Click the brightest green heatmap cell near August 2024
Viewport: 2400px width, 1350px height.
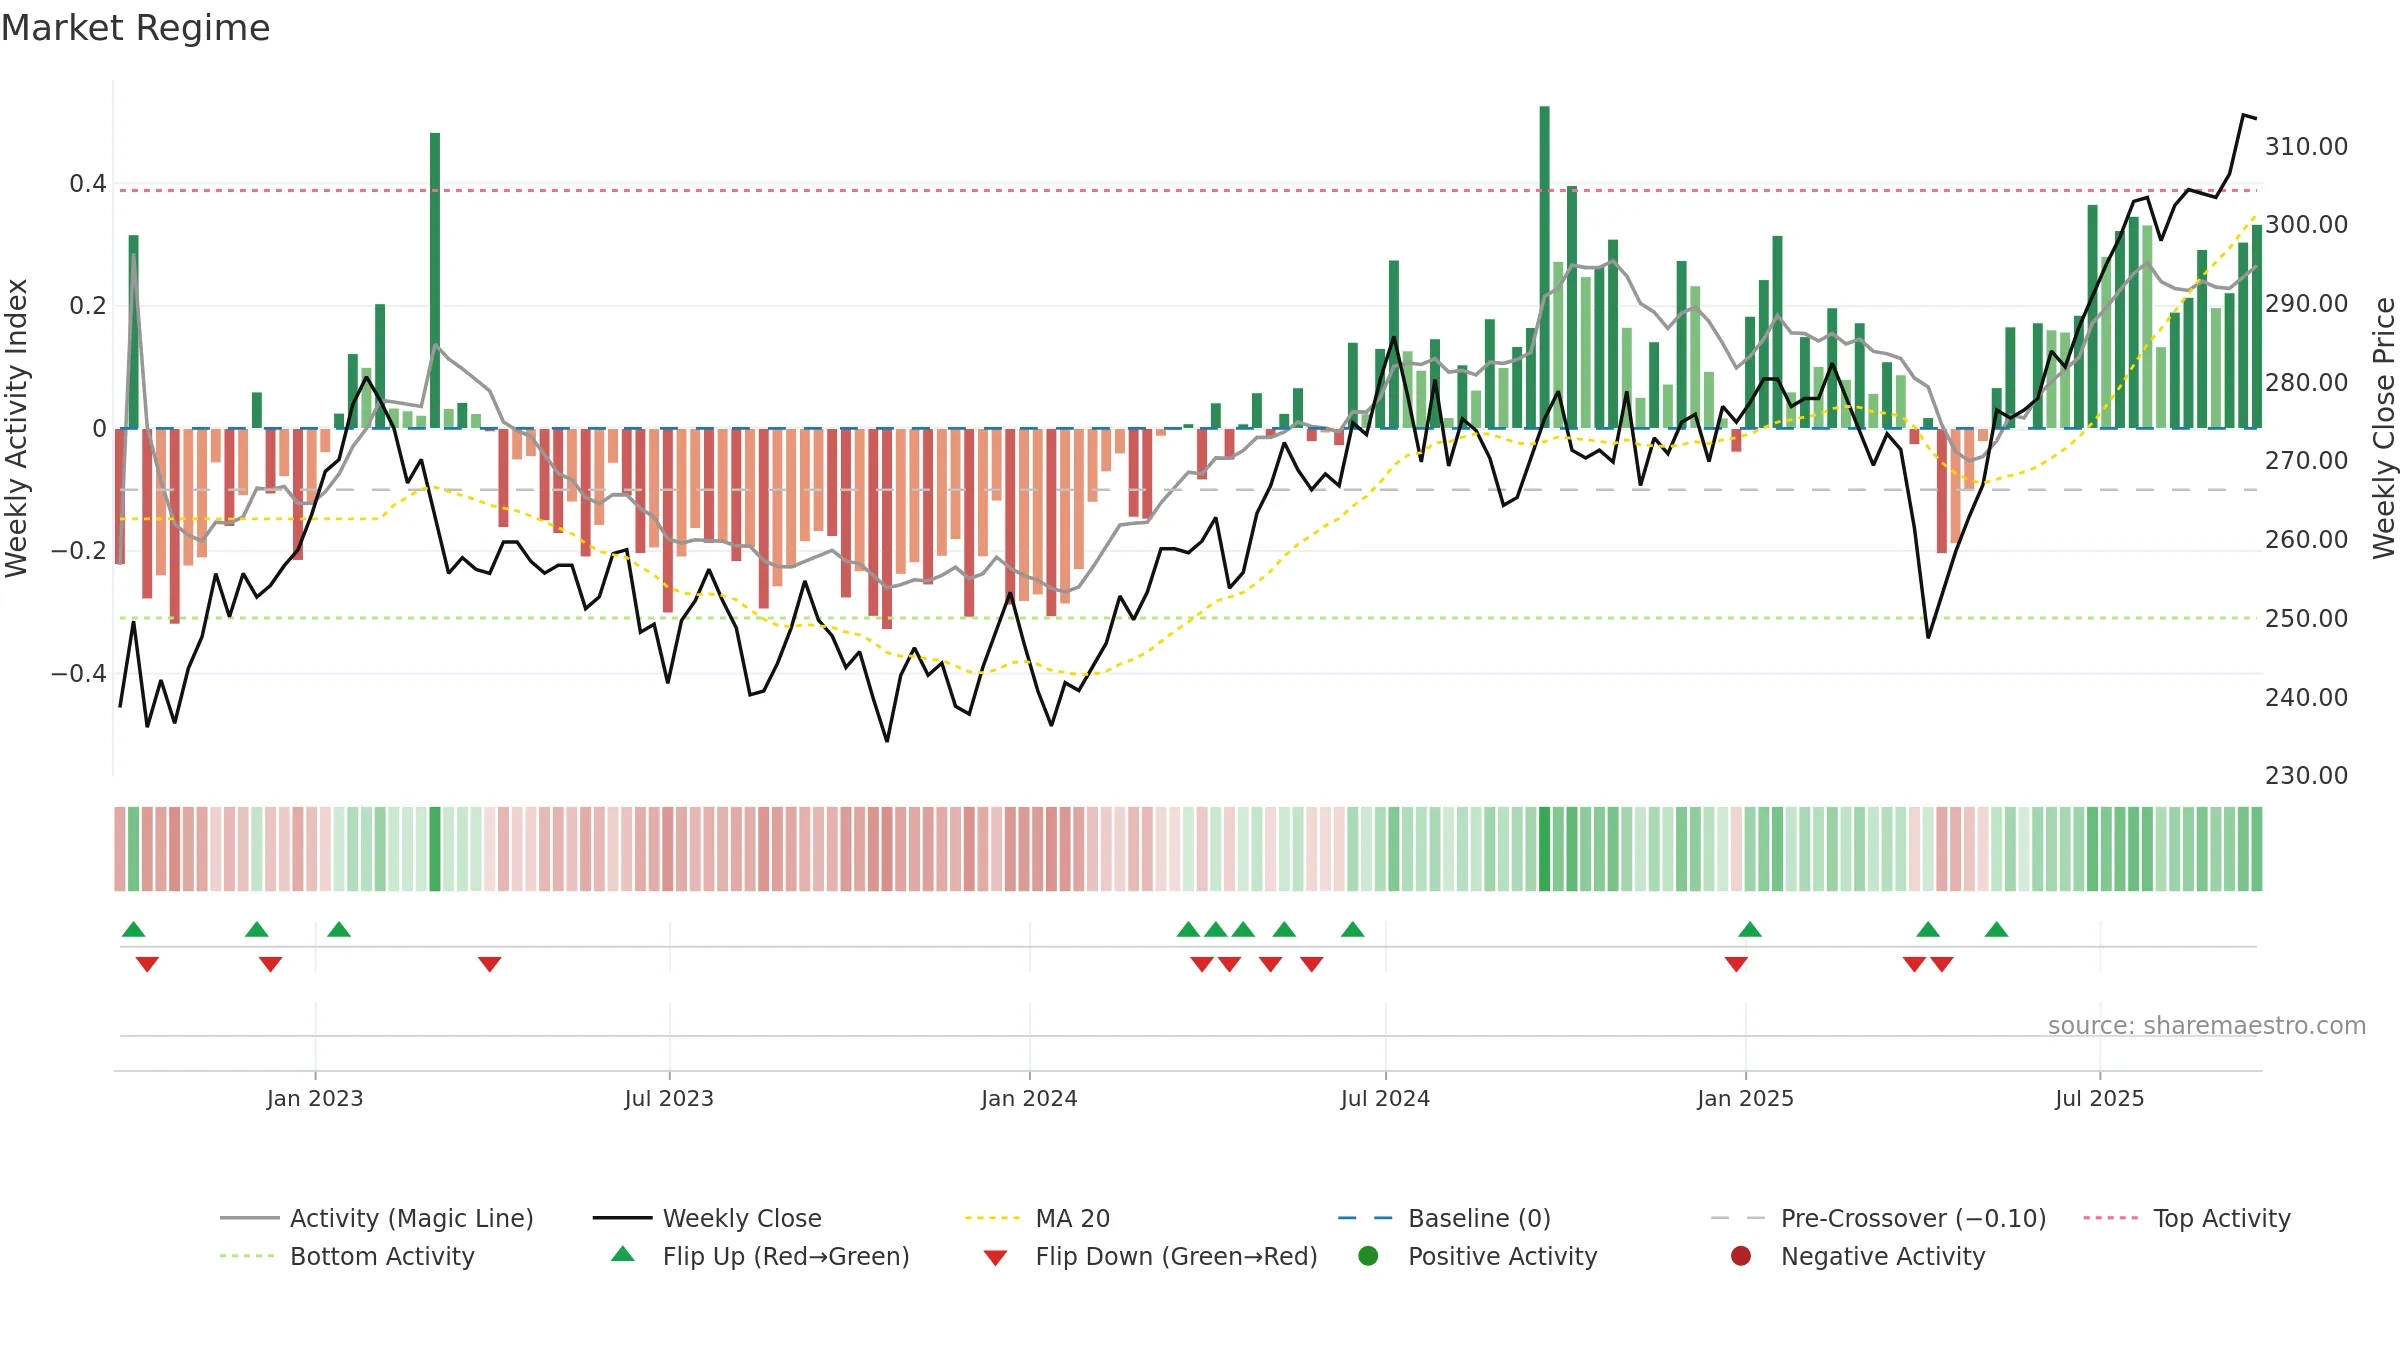pos(1545,849)
